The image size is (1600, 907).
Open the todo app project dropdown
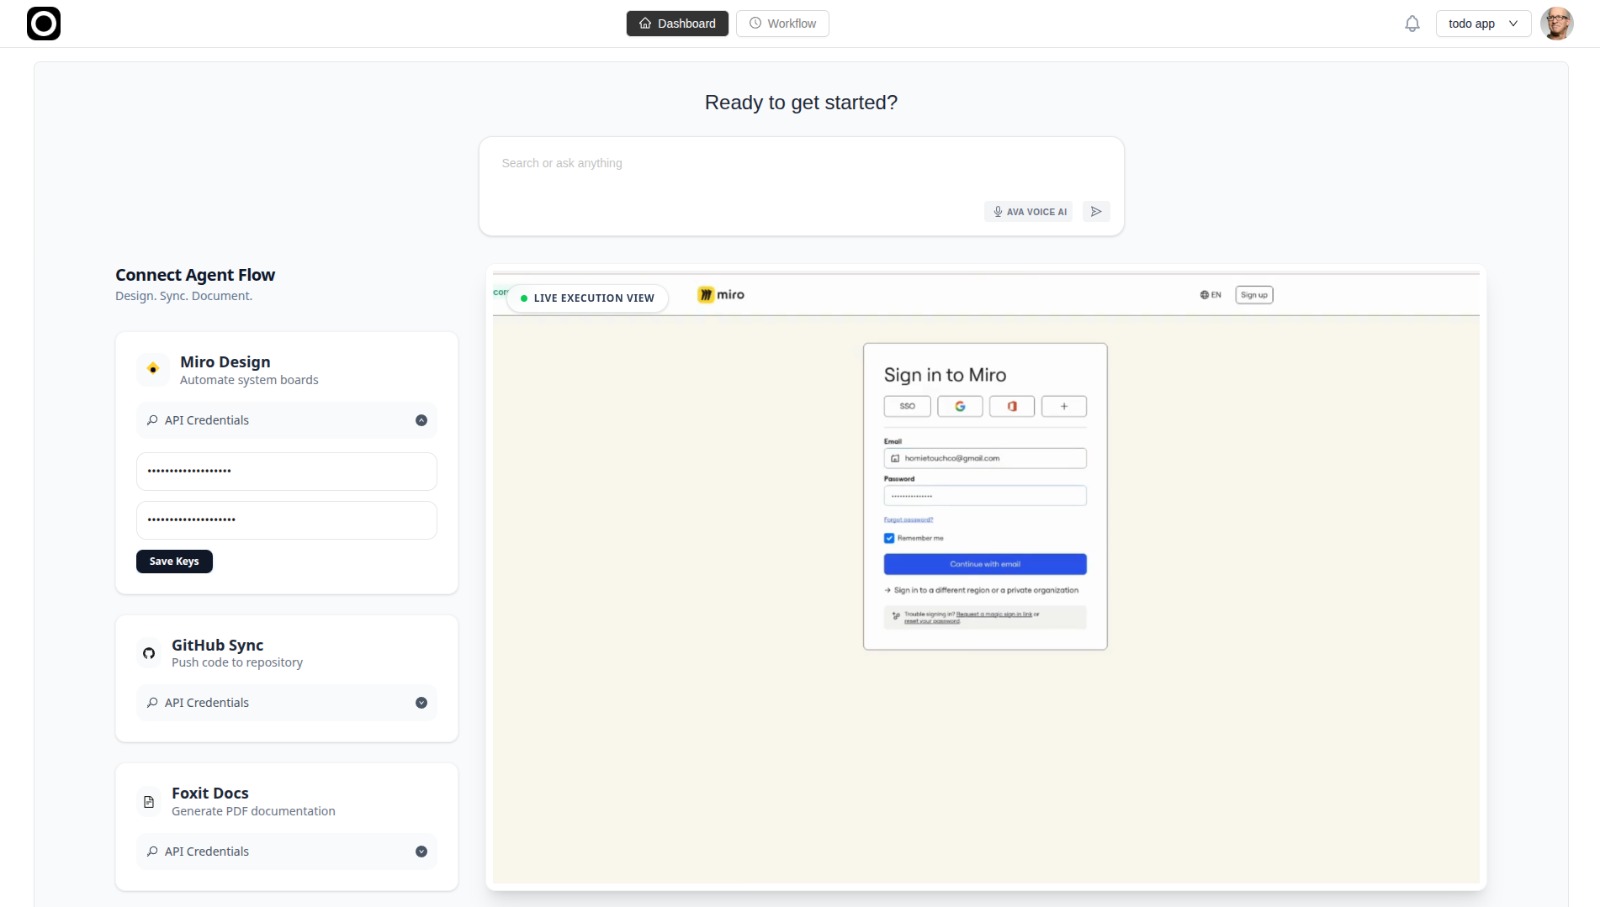pyautogui.click(x=1483, y=23)
